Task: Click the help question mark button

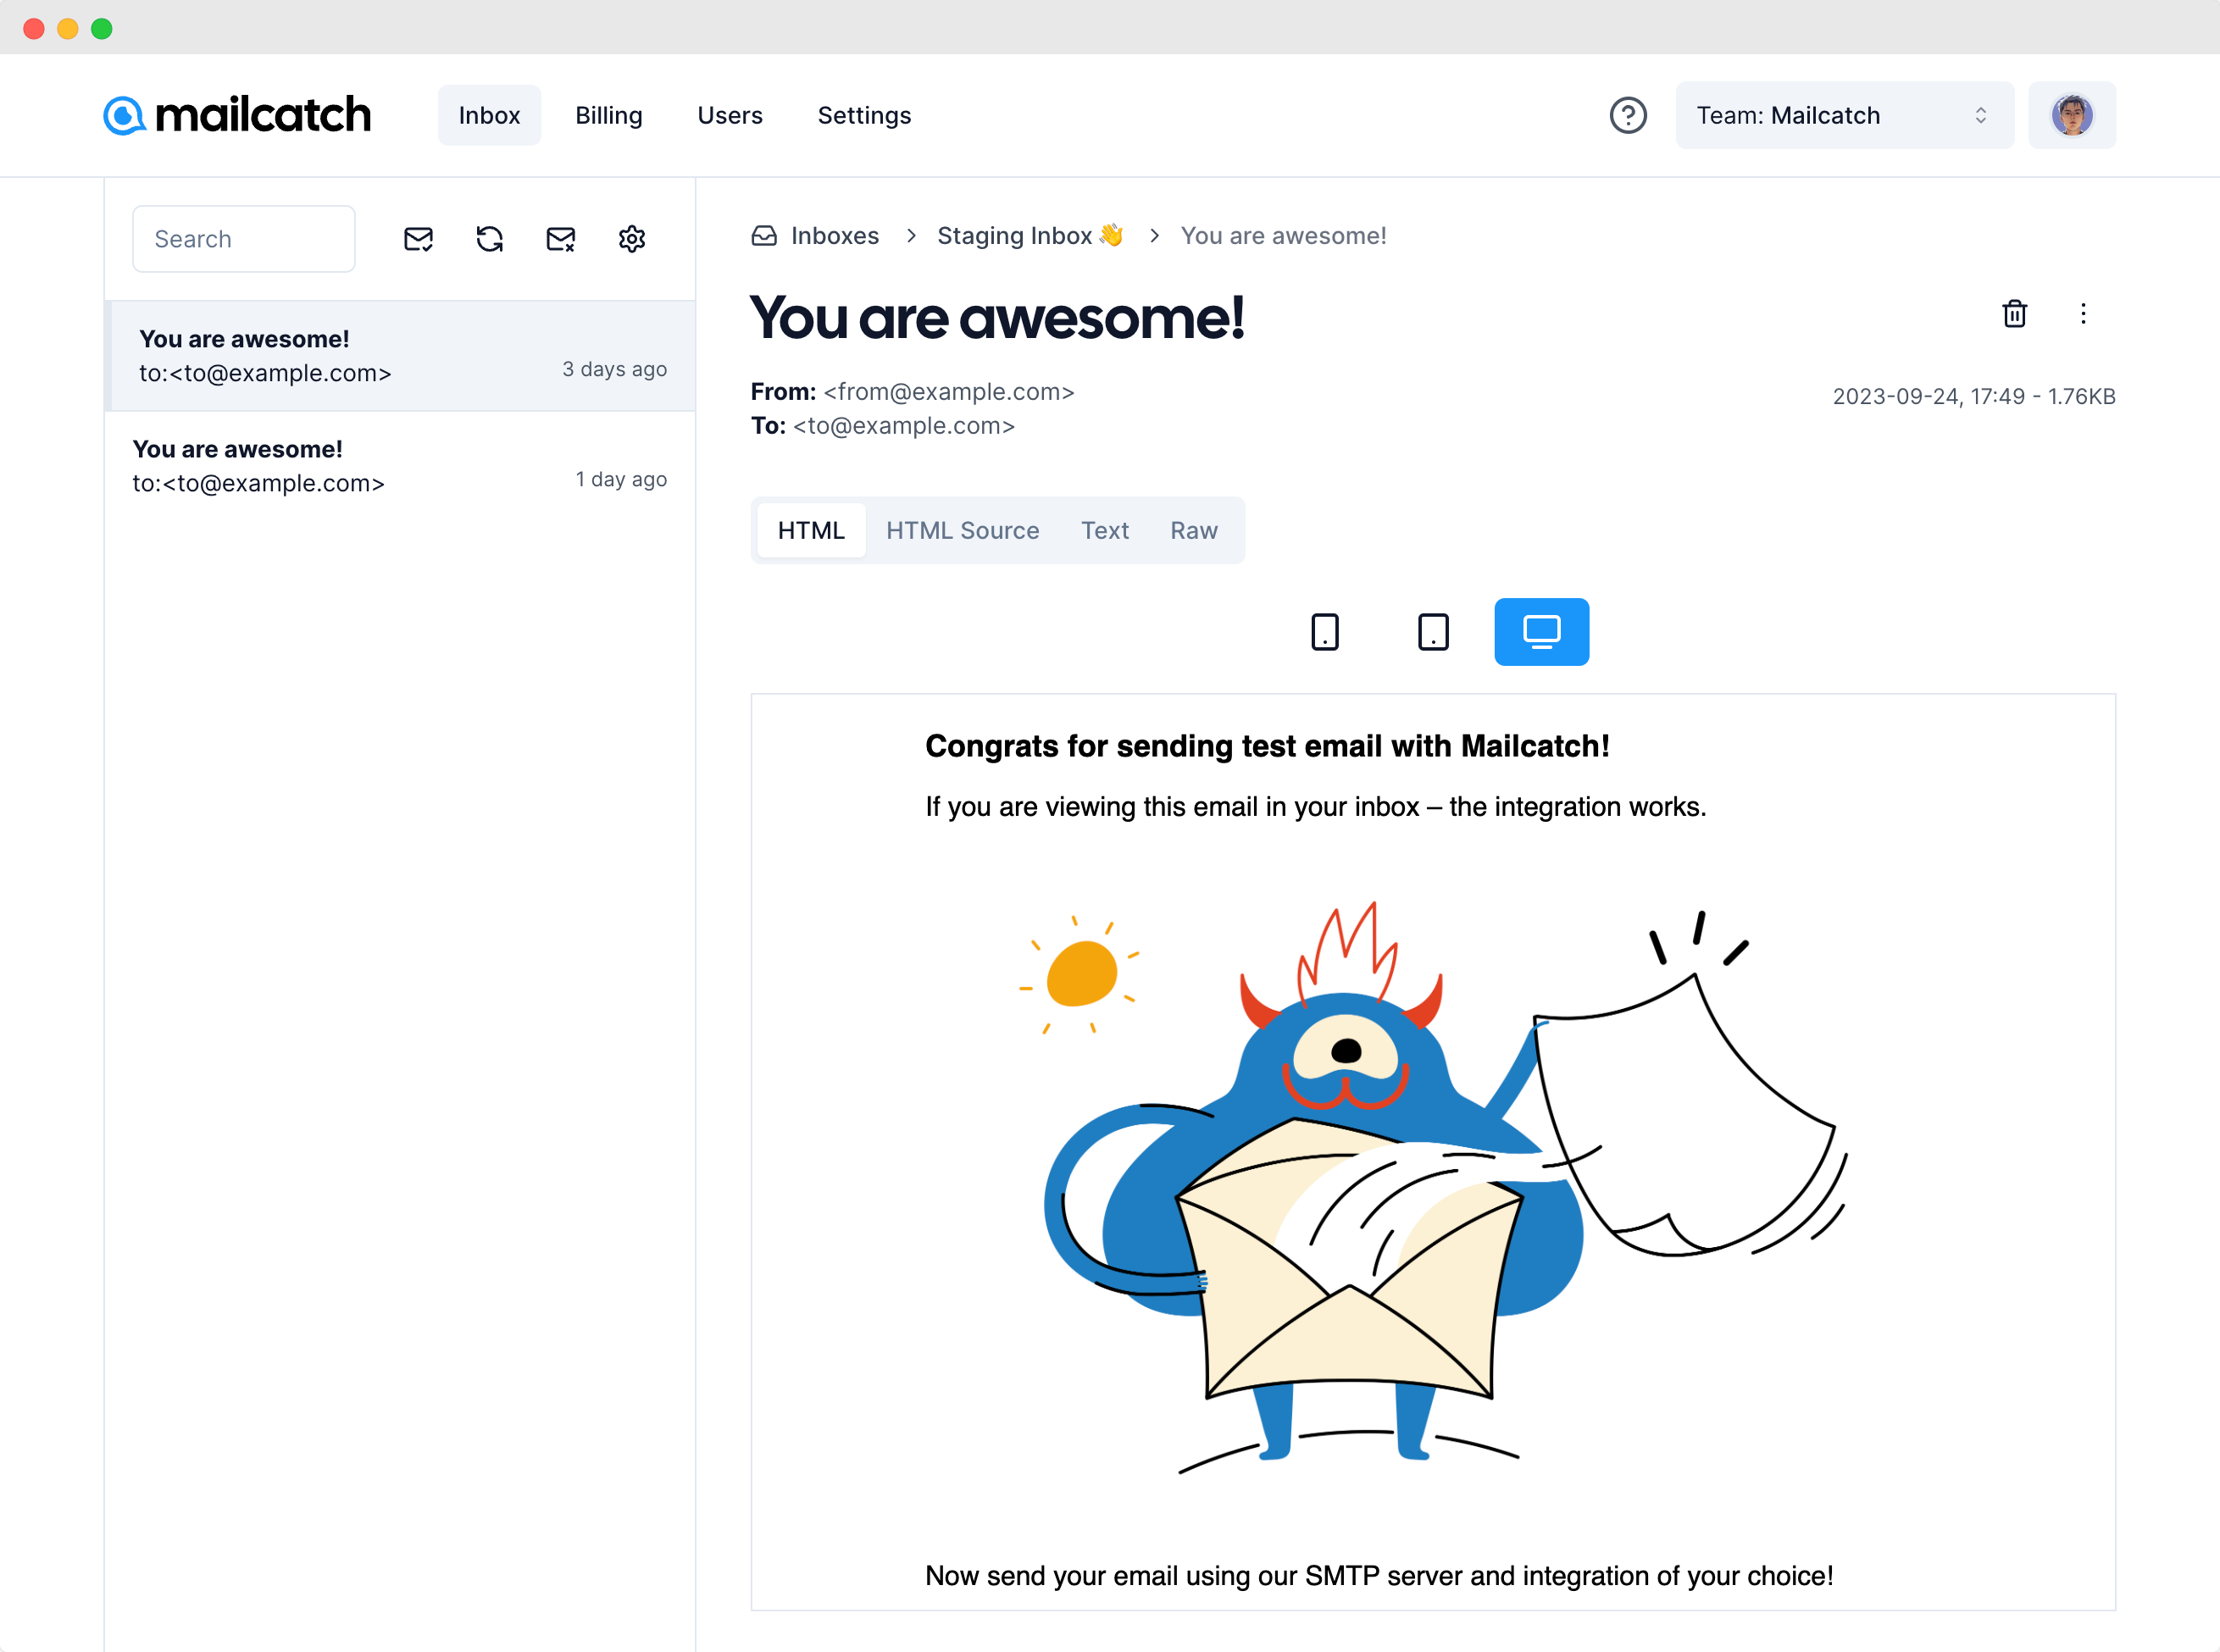Action: tap(1626, 114)
